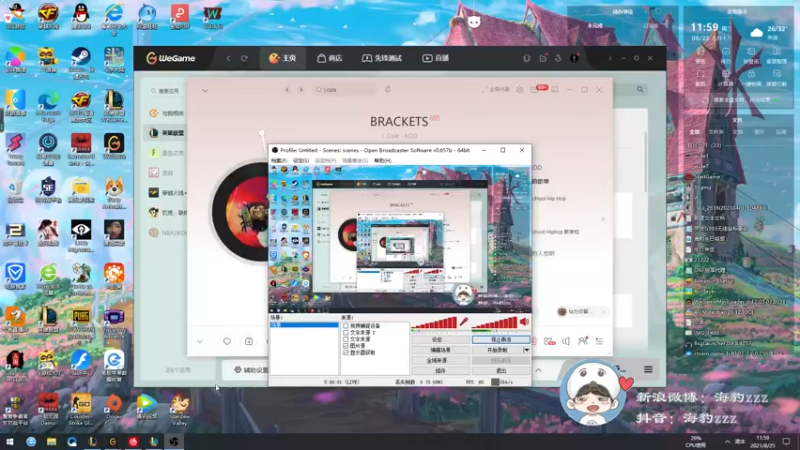This screenshot has height=450, width=800.
Task: Click OBS 开始录制 start recording button
Action: tap(497, 350)
